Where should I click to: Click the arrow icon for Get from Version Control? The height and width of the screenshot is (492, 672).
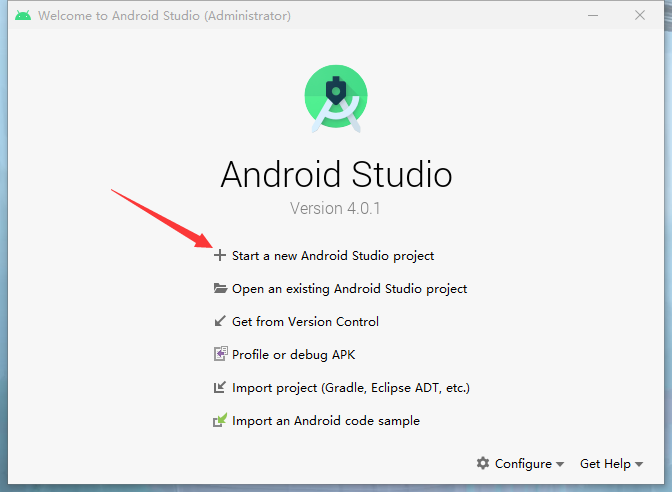click(x=220, y=321)
